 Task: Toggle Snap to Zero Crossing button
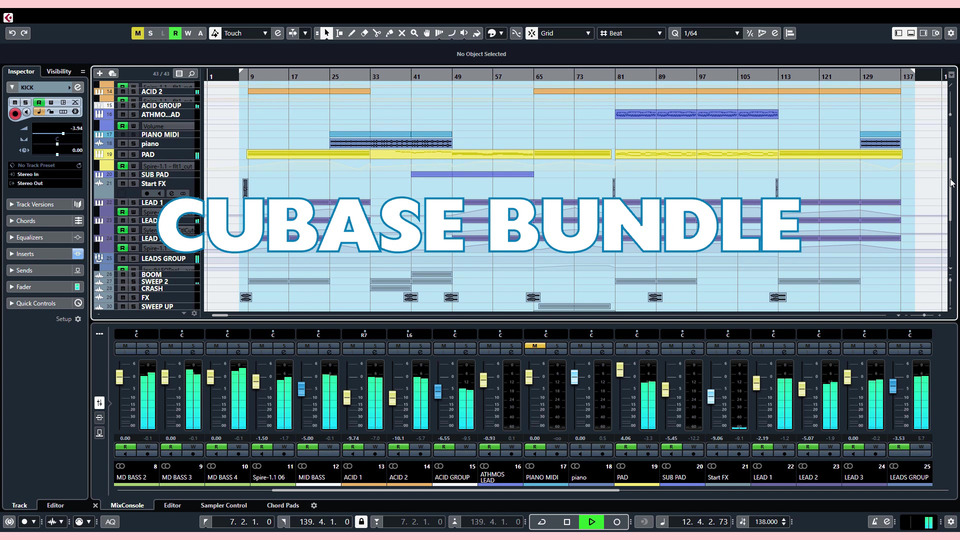tap(516, 33)
